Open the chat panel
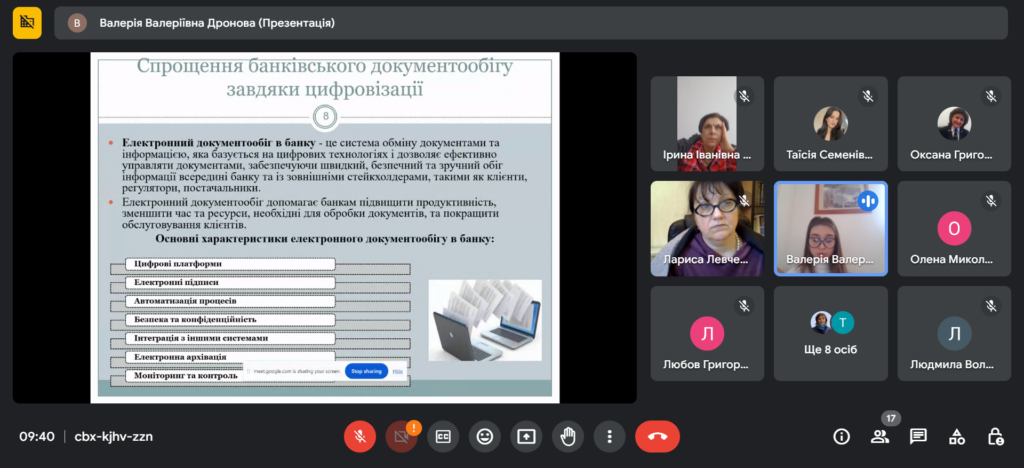This screenshot has height=468, width=1024. pyautogui.click(x=918, y=436)
